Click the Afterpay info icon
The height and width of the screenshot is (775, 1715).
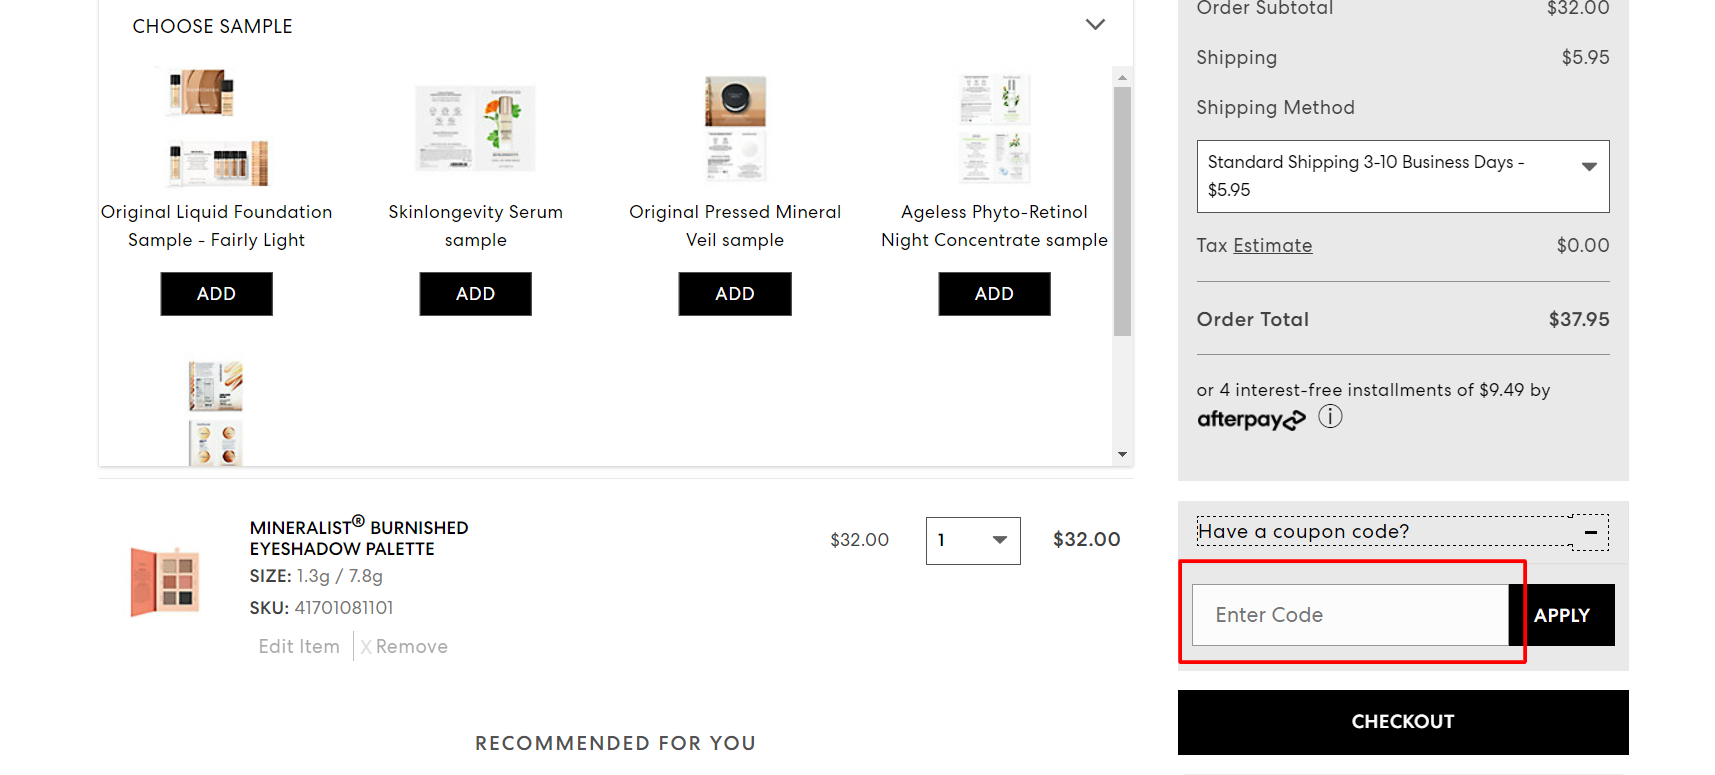coord(1330,416)
